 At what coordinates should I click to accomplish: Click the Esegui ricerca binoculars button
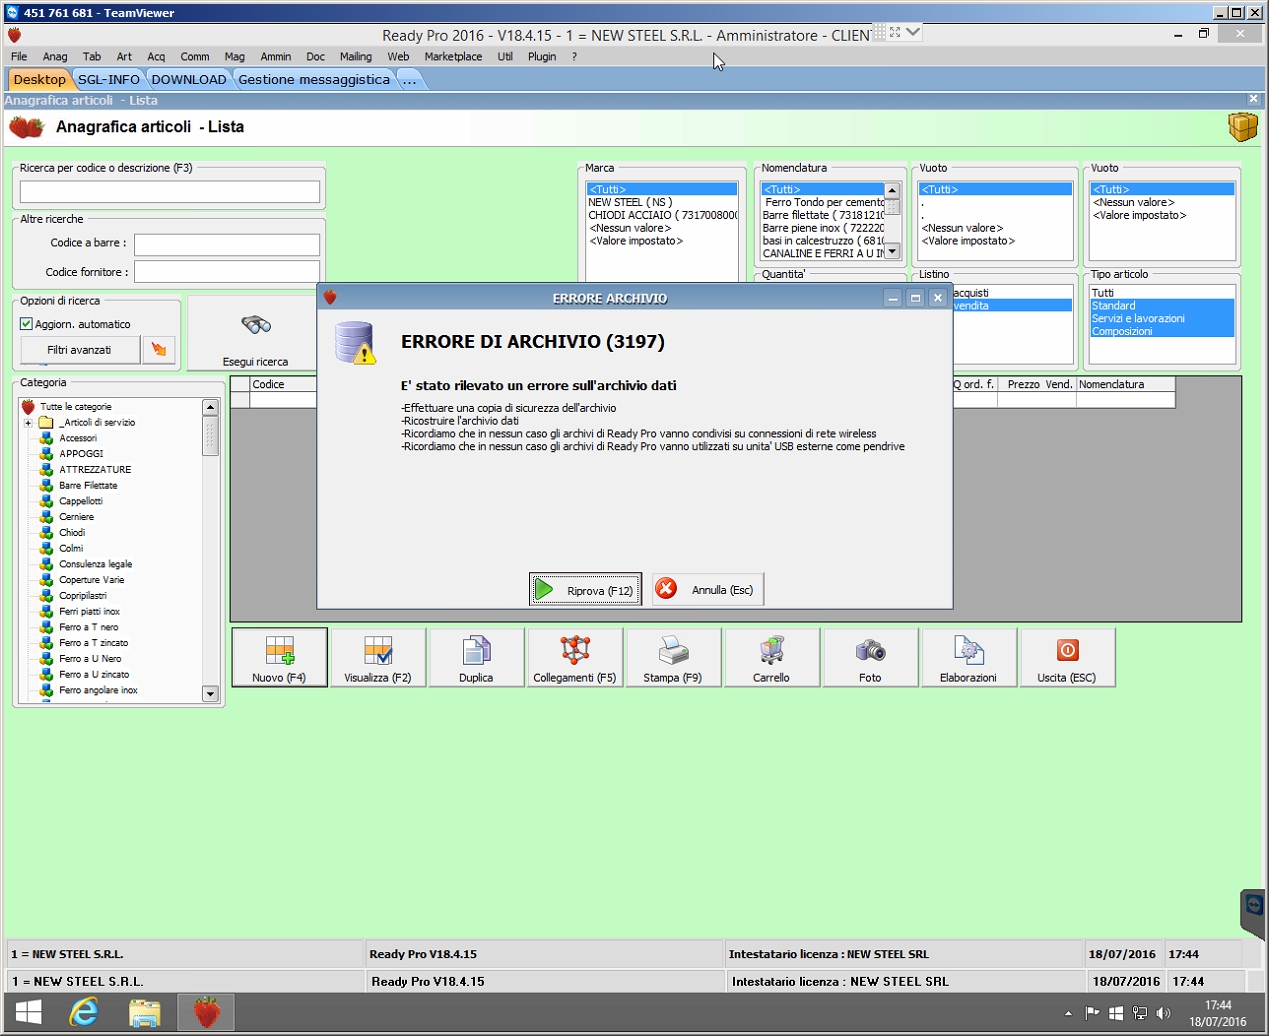tap(255, 334)
